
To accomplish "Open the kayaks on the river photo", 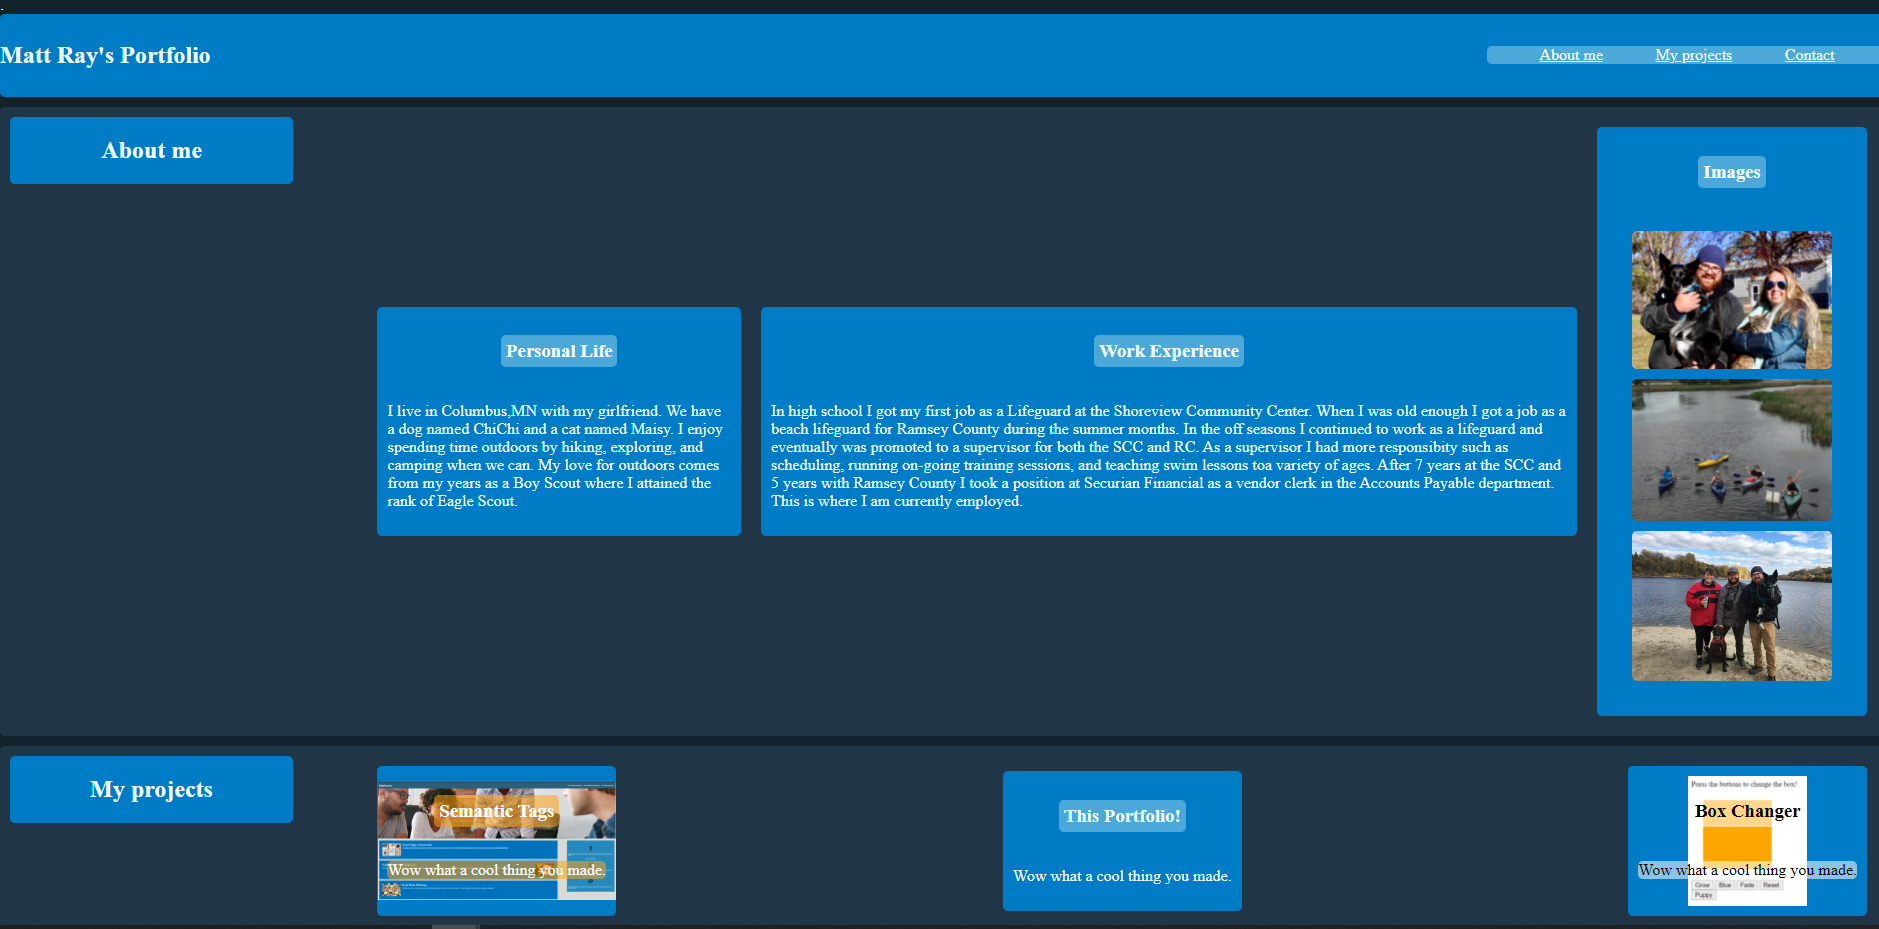I will click(x=1731, y=450).
